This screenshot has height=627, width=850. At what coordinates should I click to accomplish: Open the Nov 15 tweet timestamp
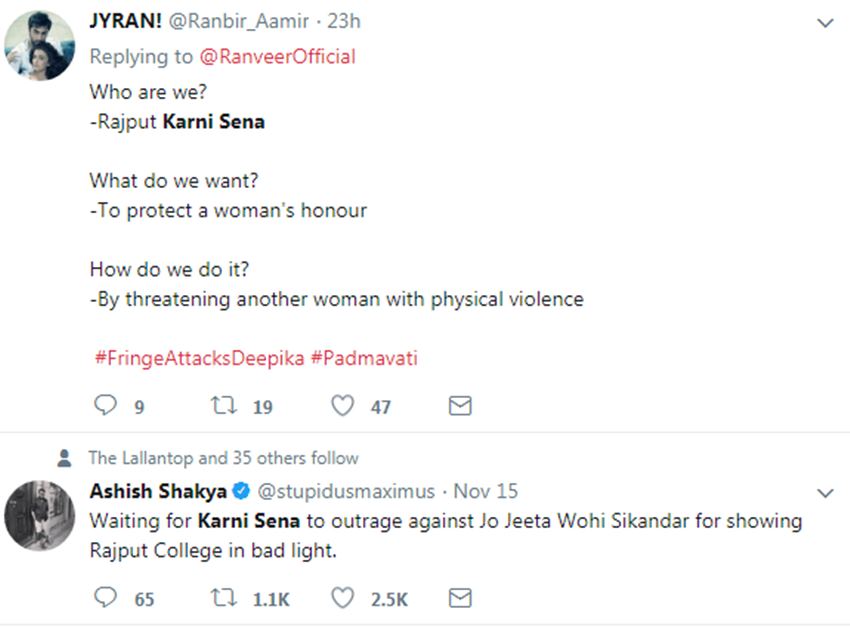point(486,491)
